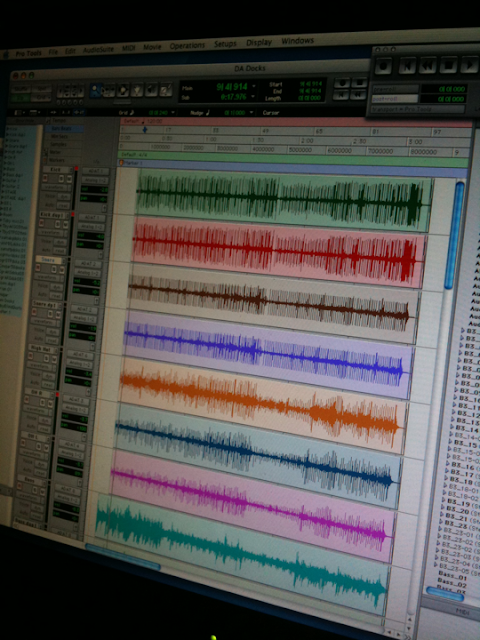Screen dimensions: 480x640
Task: Expand B3_19 region in region list
Action: click(444, 500)
